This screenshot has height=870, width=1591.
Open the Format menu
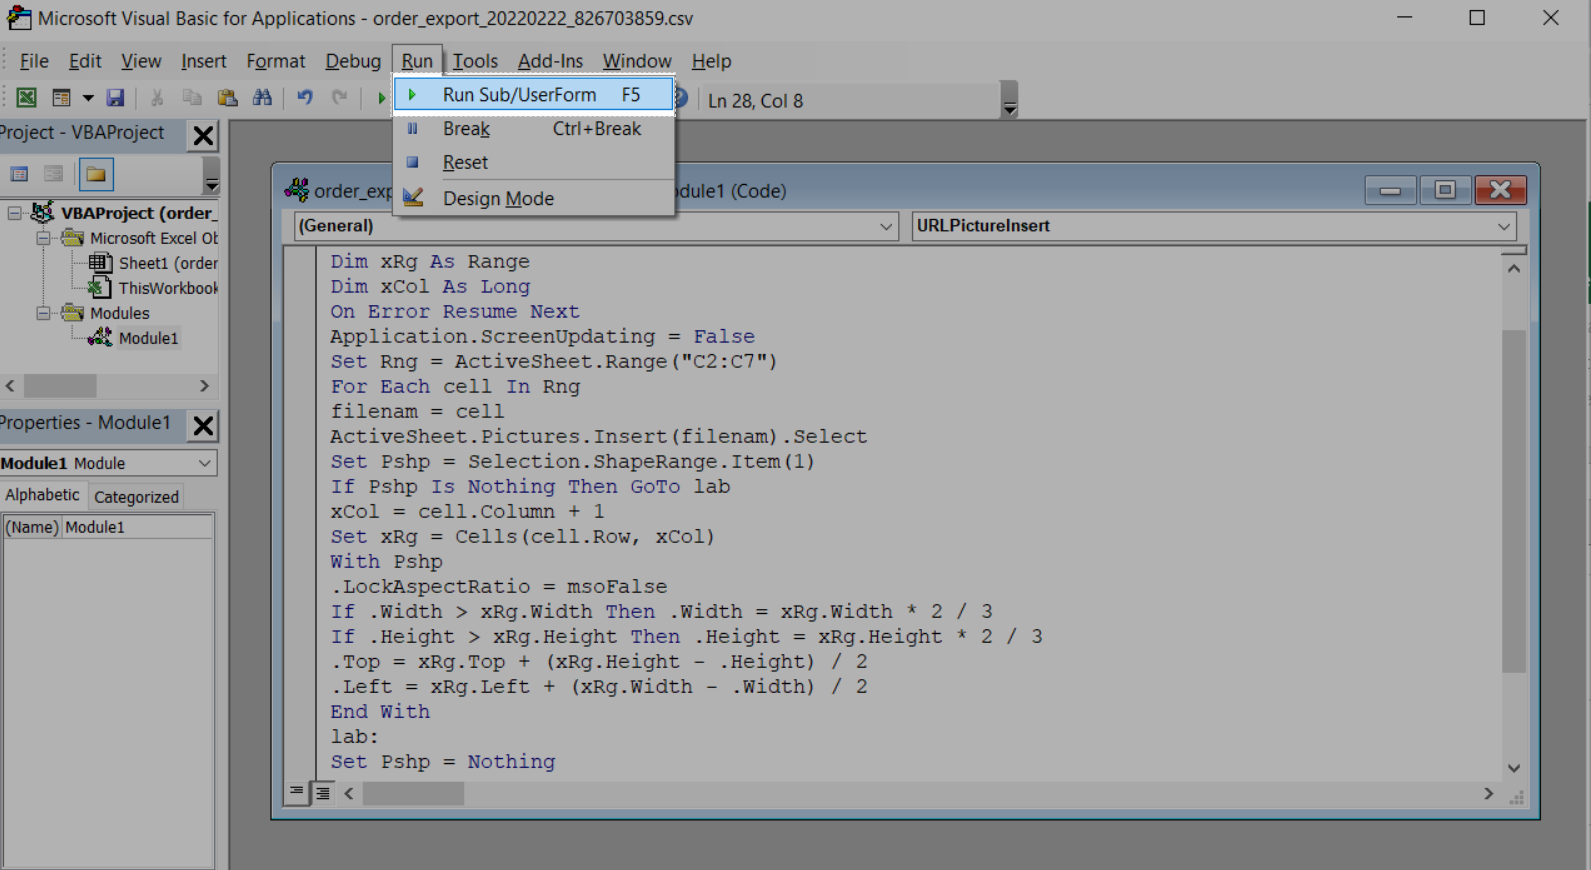pyautogui.click(x=276, y=61)
